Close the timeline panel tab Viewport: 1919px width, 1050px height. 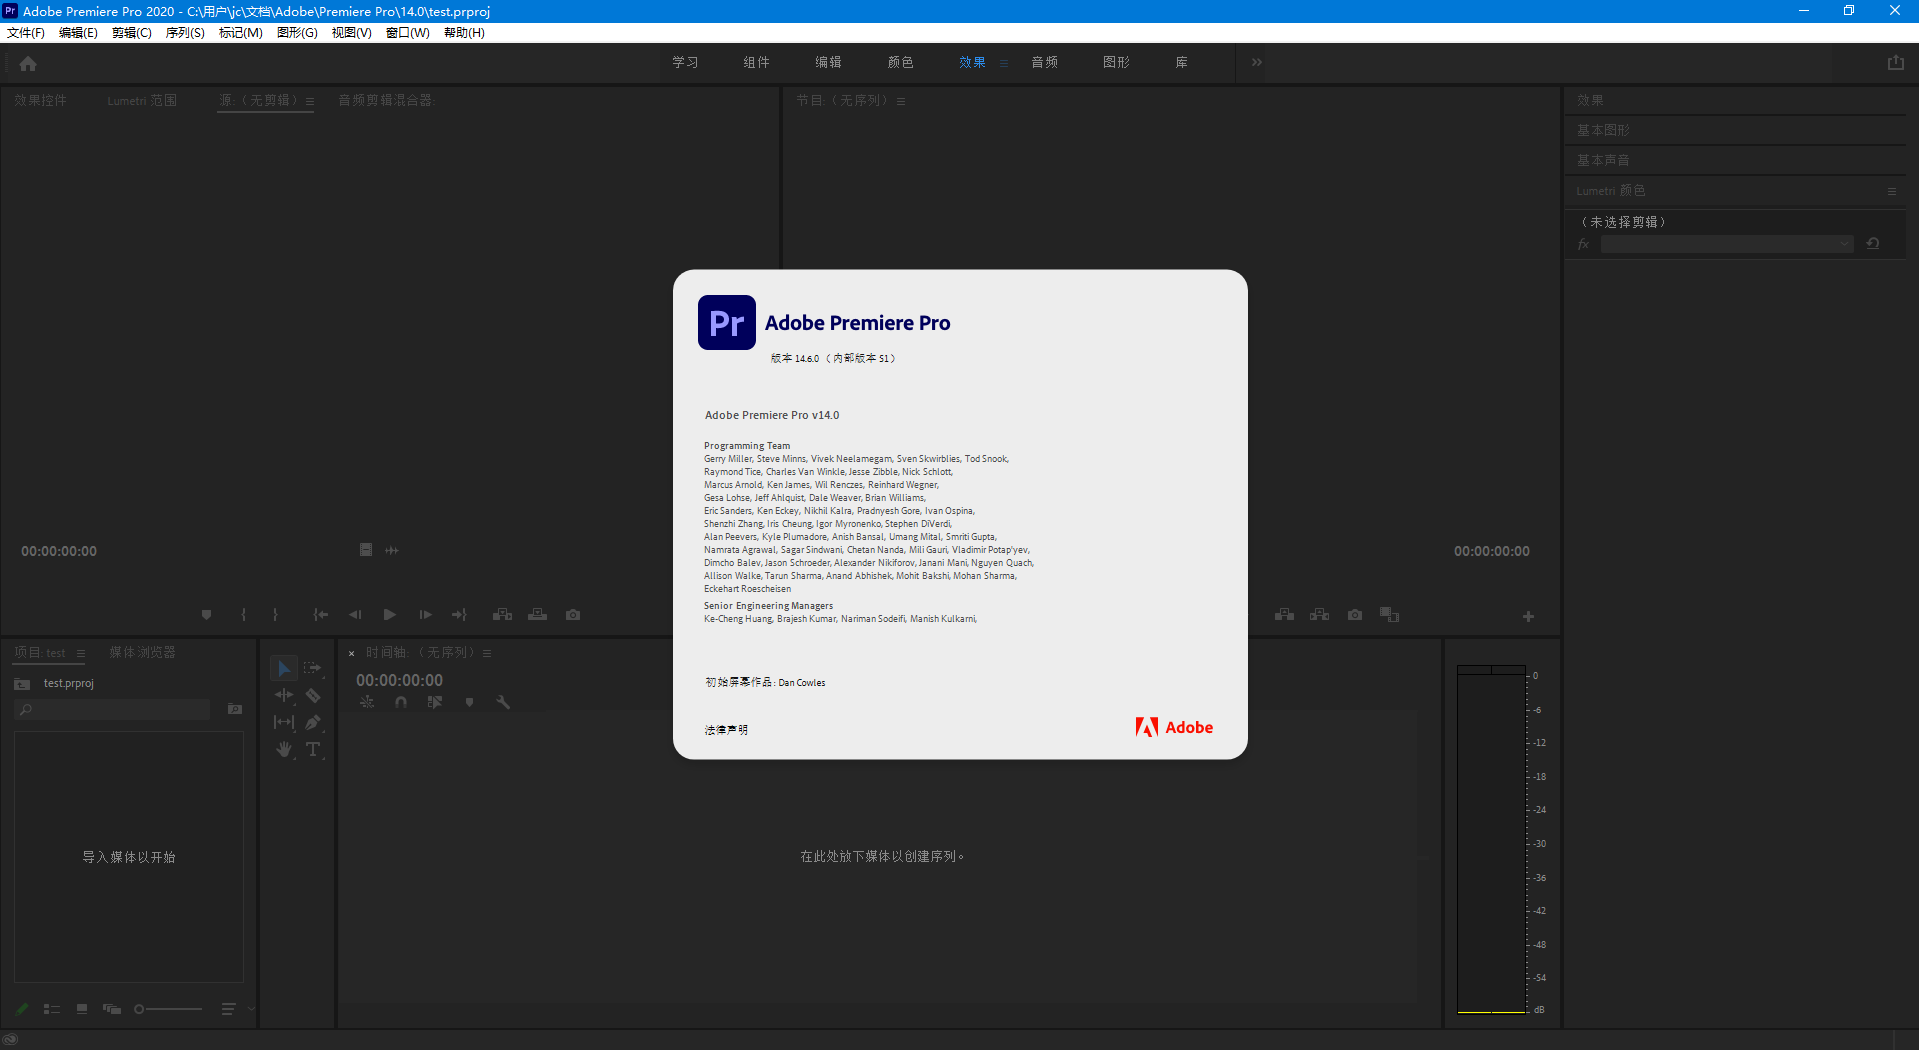pos(351,653)
